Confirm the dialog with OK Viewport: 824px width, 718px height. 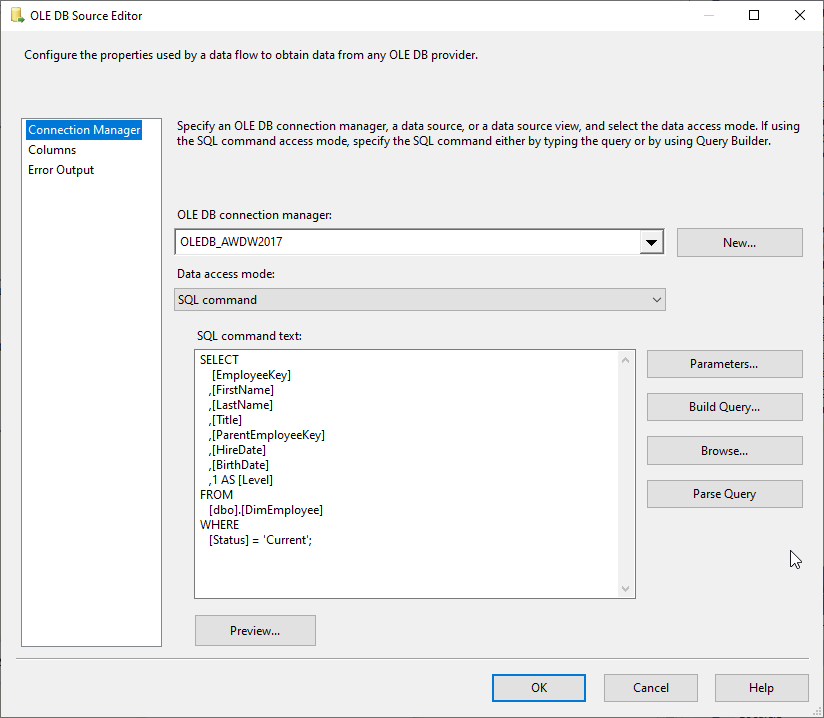click(x=539, y=688)
